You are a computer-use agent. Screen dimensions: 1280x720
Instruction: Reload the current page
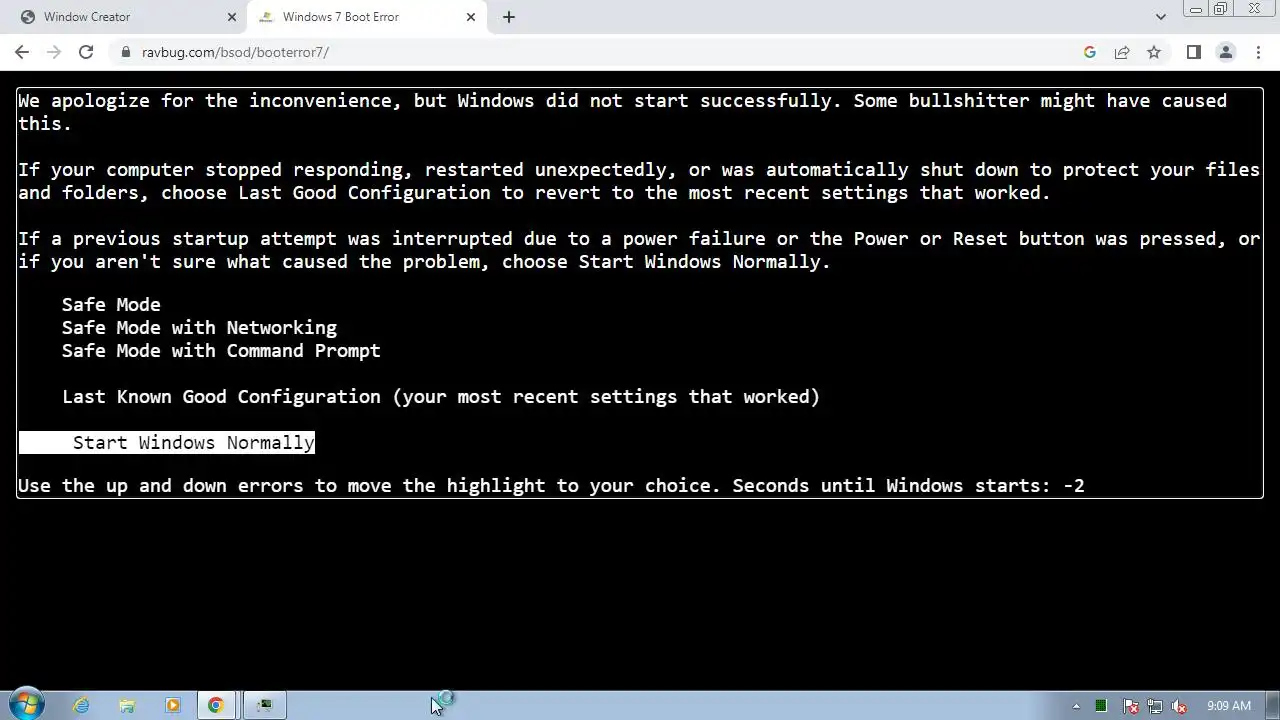[x=86, y=52]
